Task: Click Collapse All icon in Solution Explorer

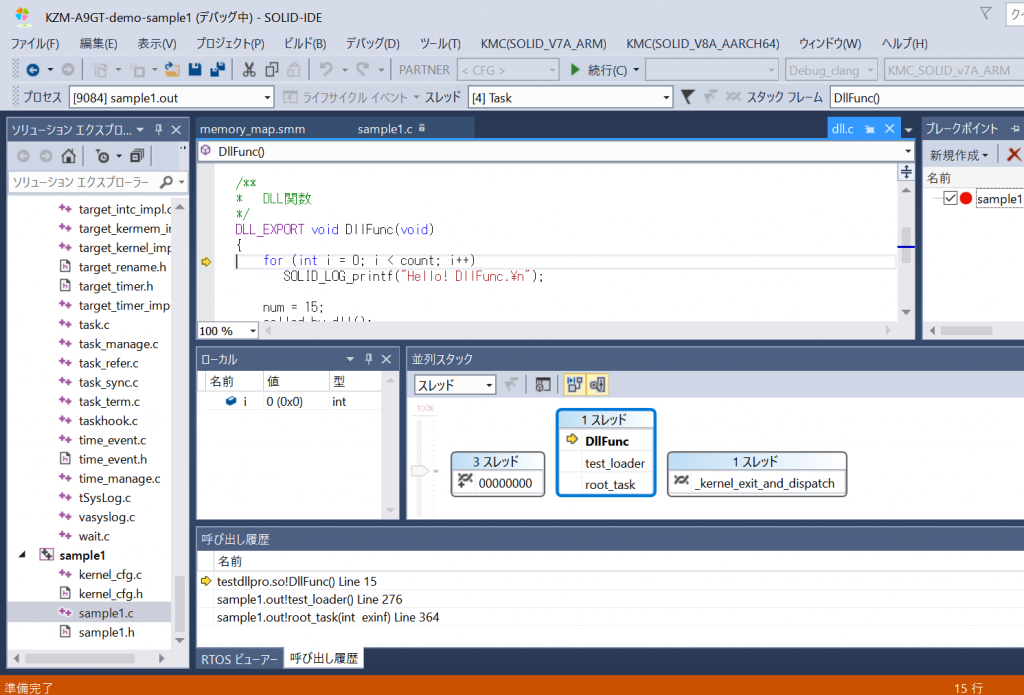Action: [x=137, y=156]
